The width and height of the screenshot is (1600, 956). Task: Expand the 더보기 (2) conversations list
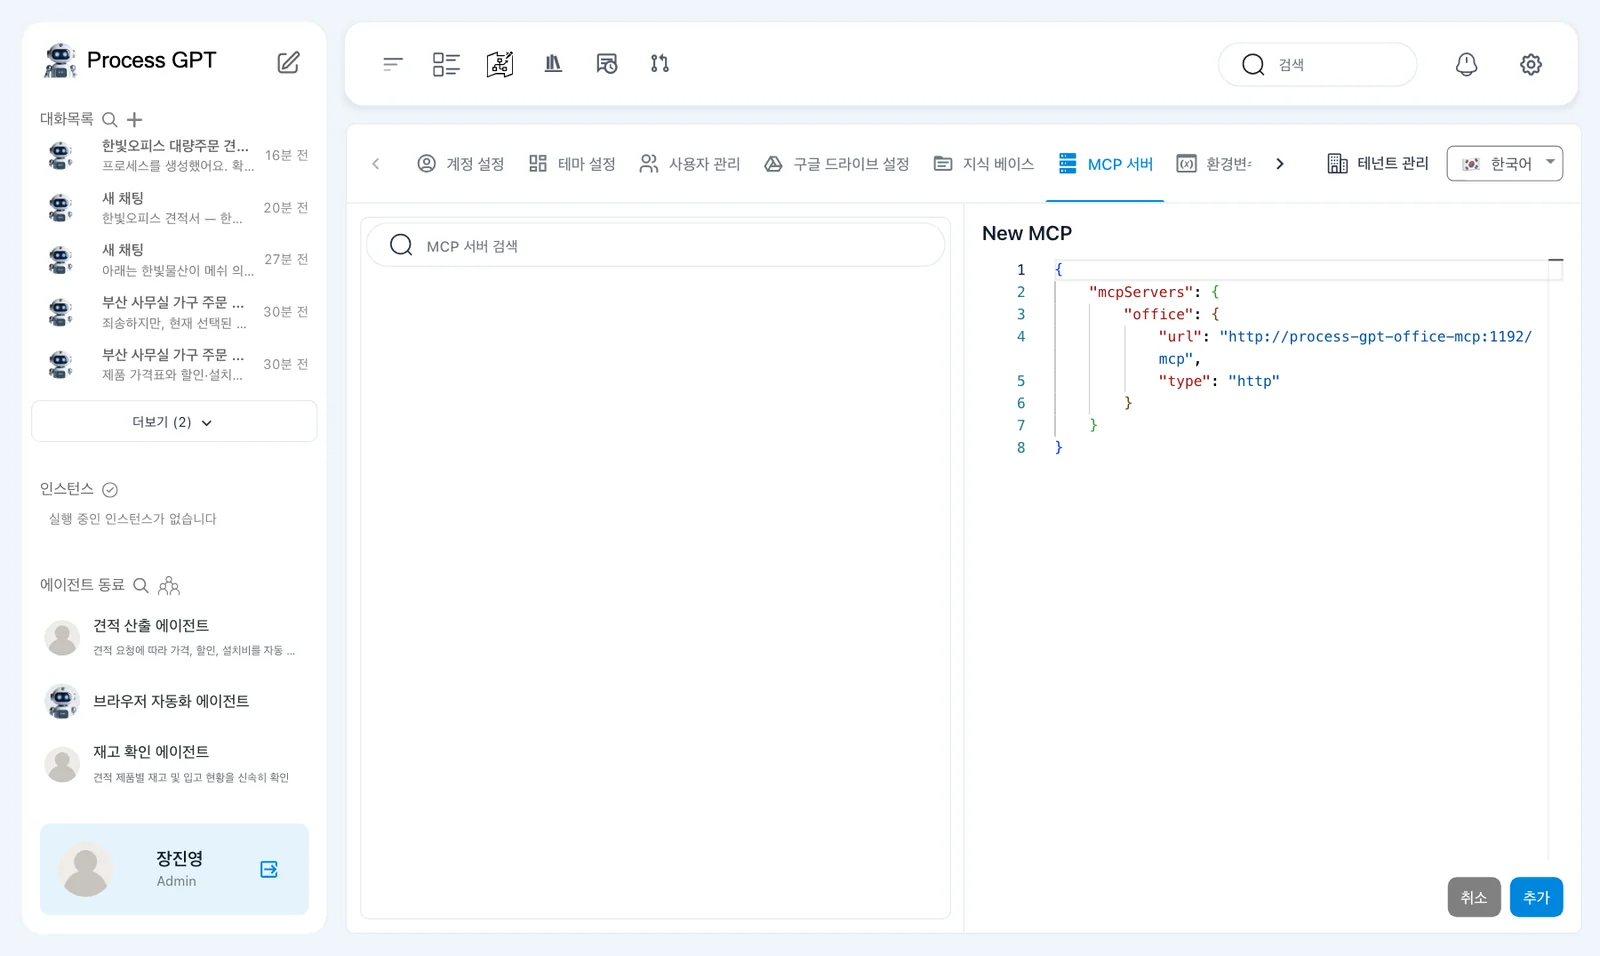click(x=174, y=422)
